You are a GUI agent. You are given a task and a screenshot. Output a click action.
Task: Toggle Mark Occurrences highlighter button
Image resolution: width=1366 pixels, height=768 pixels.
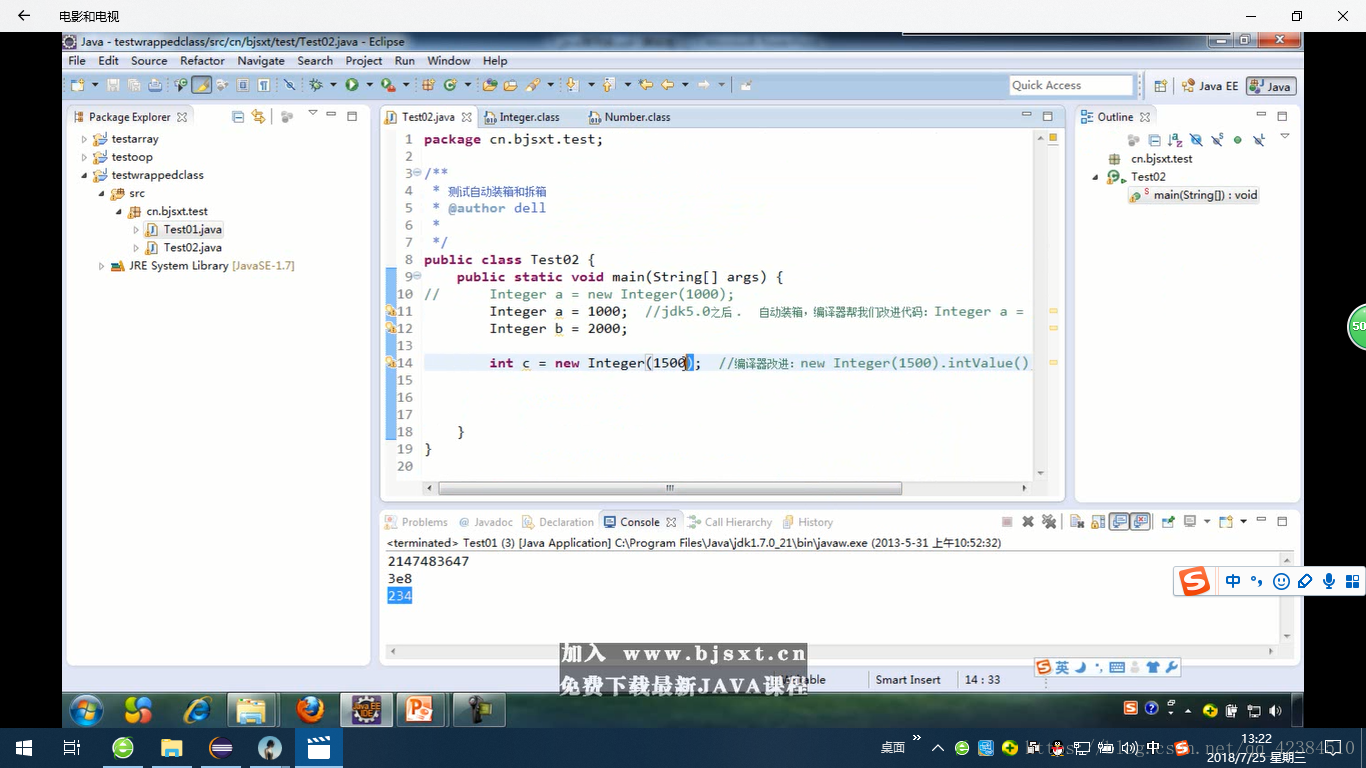click(201, 85)
